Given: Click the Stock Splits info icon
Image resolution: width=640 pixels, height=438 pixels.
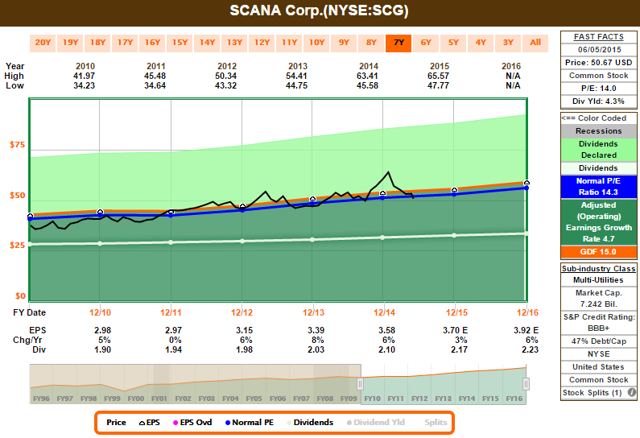Looking at the screenshot, I should 631,392.
